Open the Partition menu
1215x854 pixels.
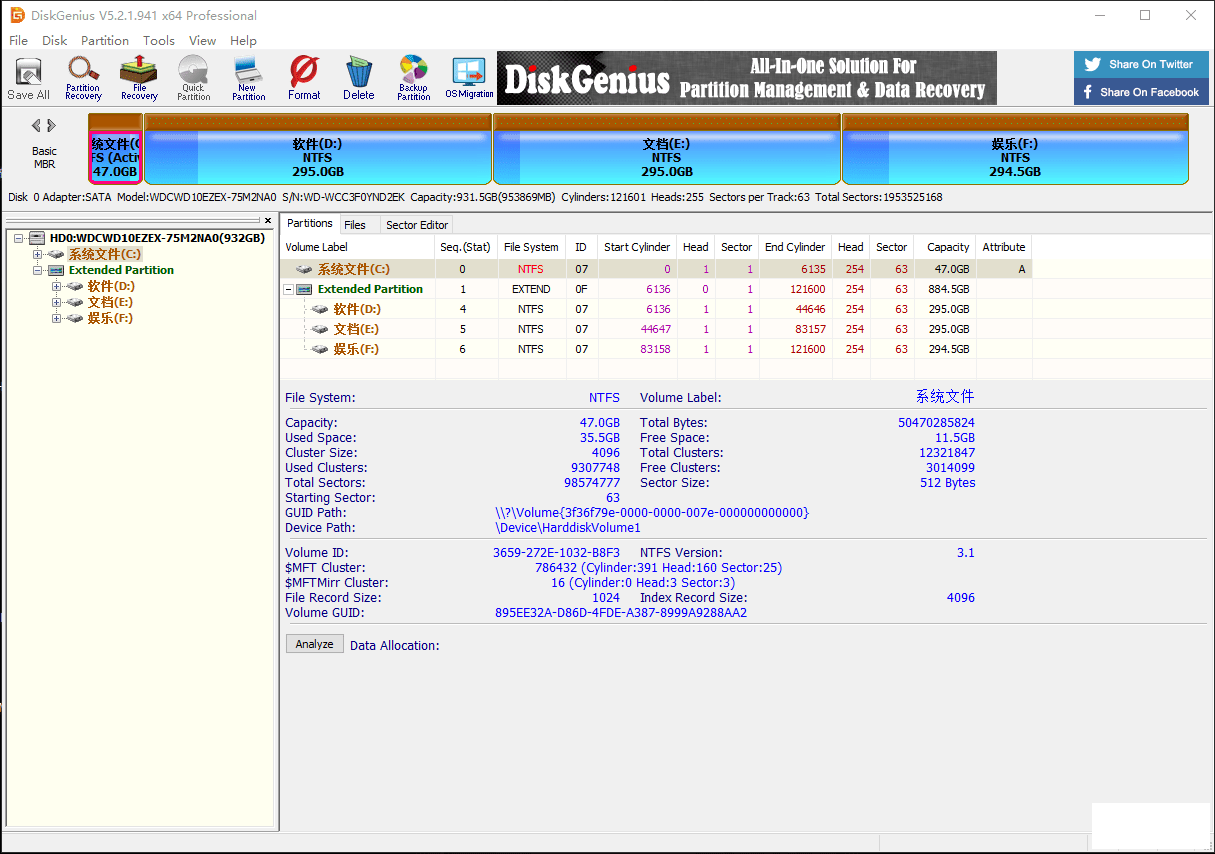[105, 40]
